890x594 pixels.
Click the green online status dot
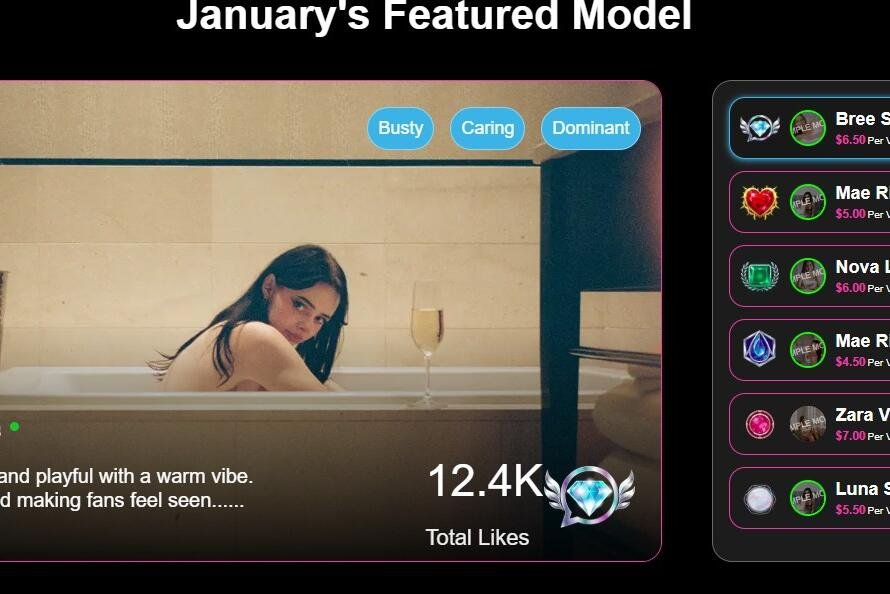coord(15,426)
